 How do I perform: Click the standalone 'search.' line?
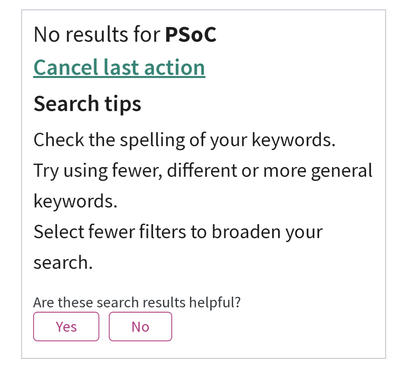pos(63,263)
